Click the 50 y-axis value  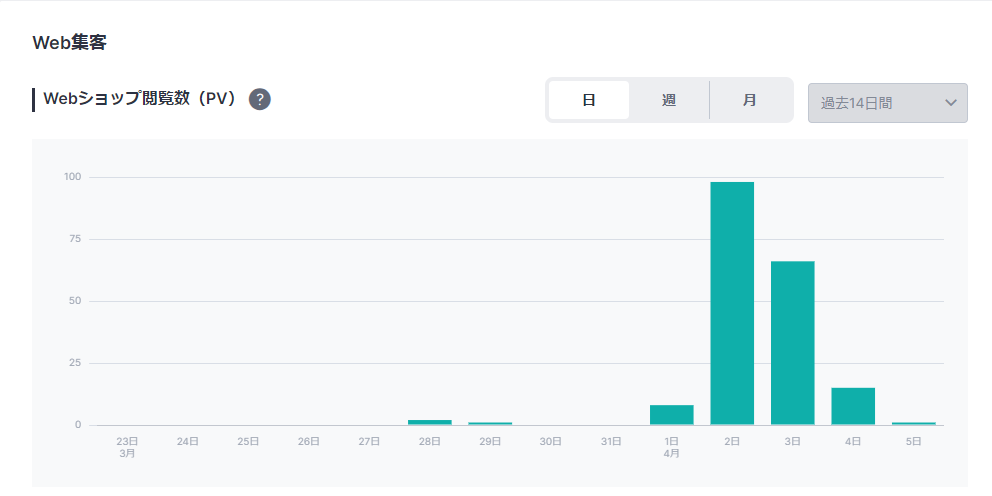[x=75, y=301]
